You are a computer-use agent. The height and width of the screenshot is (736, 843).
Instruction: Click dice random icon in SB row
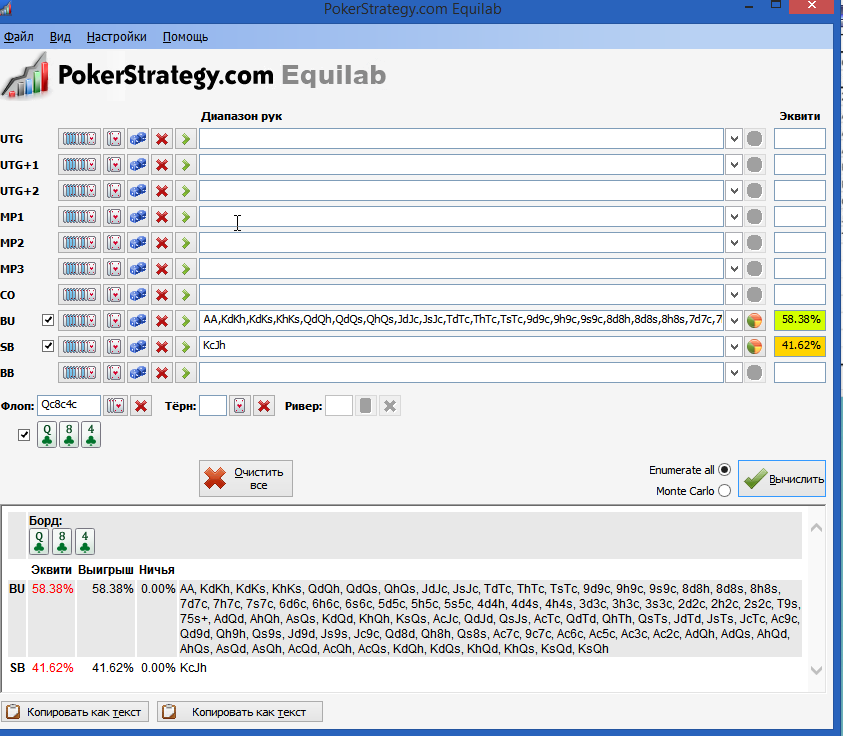tap(138, 347)
